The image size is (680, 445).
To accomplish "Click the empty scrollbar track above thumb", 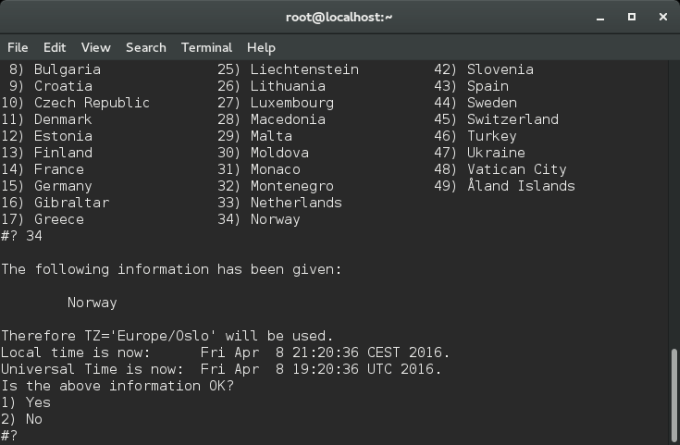I will coord(674,200).
